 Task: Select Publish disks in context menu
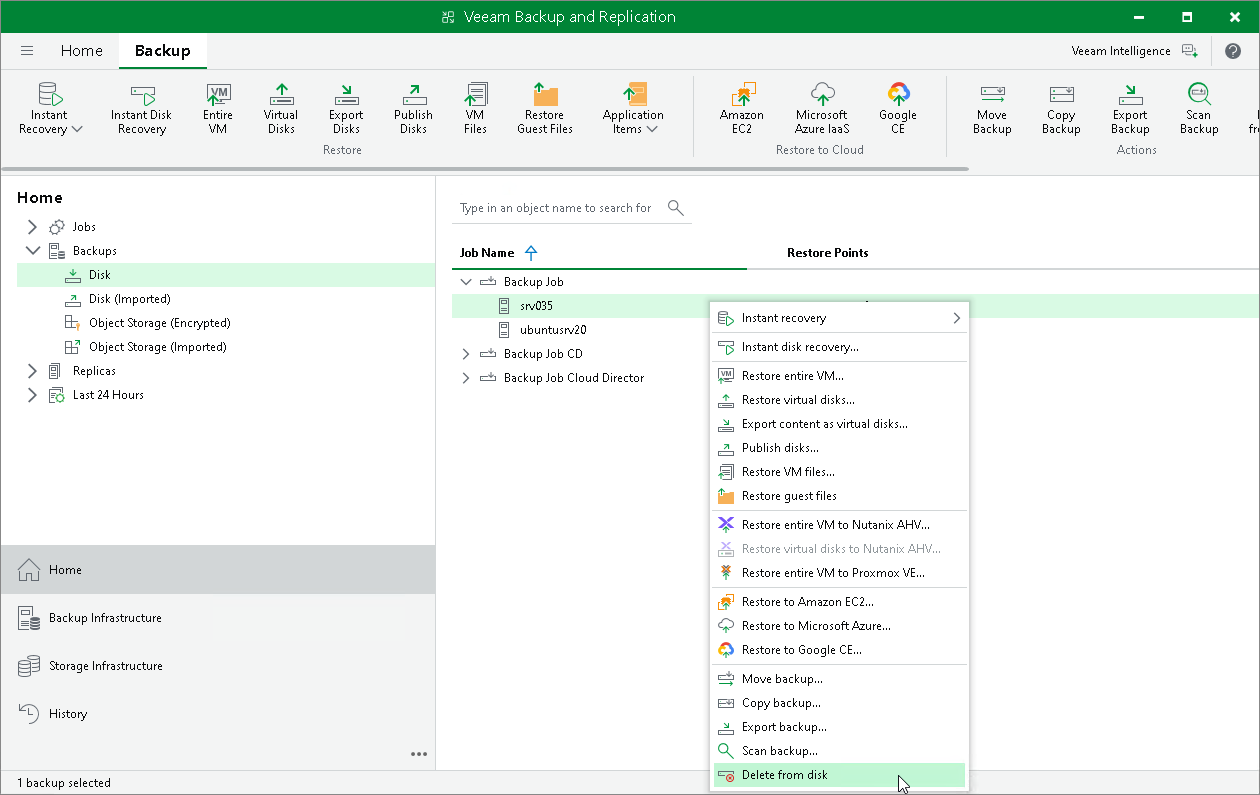point(839,448)
